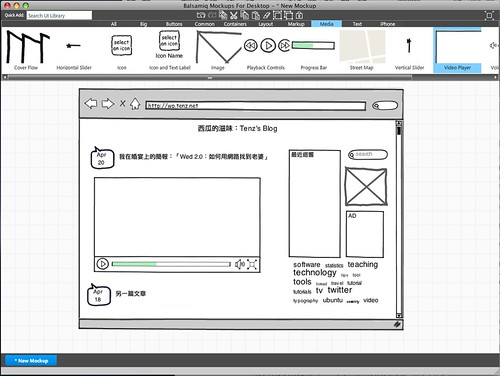
Task: Click the Undo icon in the toolbar
Action: [x=201, y=15]
